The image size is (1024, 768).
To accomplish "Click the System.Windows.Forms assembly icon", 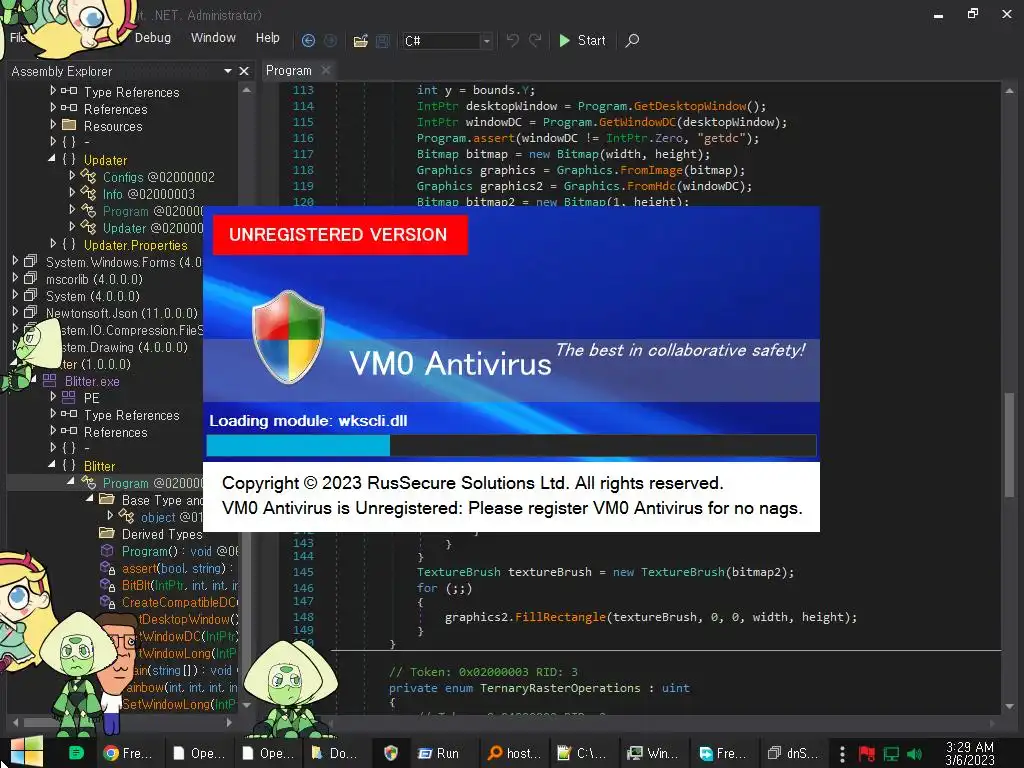I will 31,261.
